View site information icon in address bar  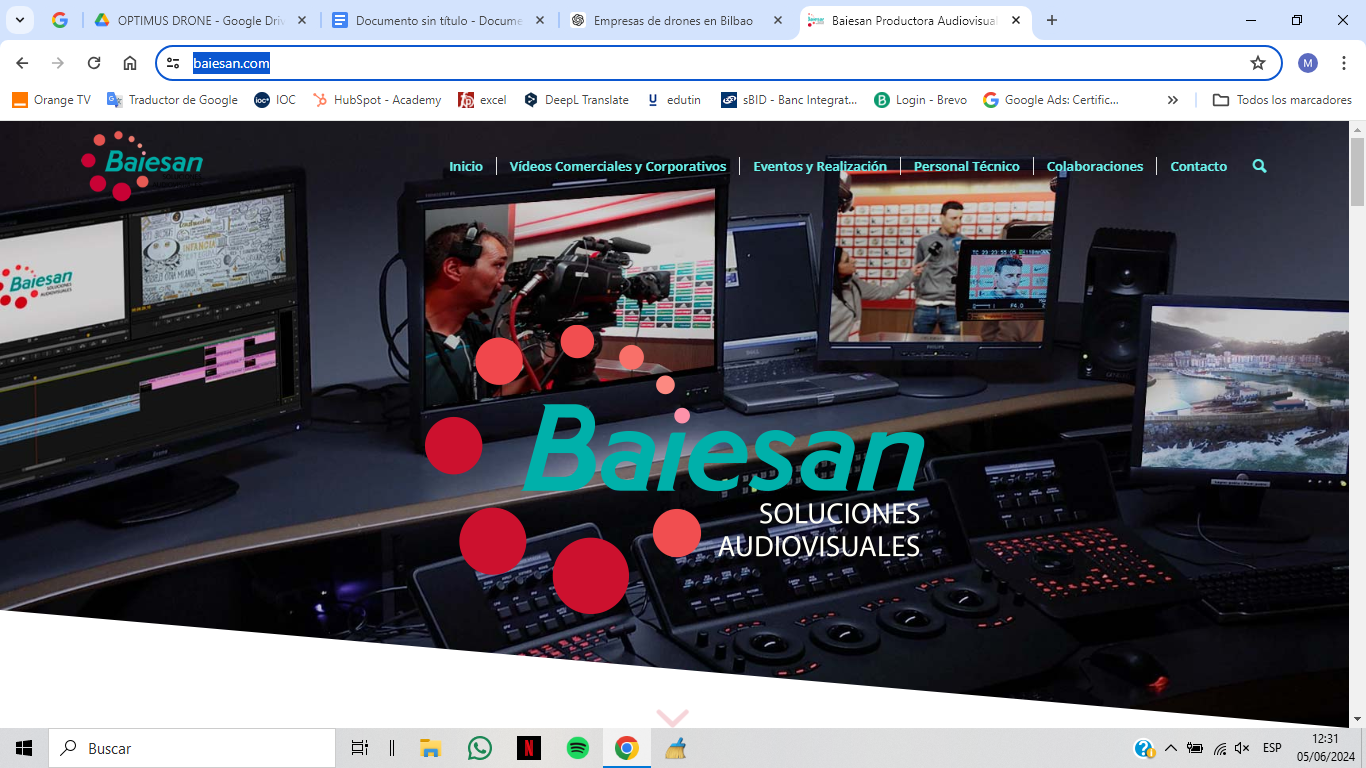coord(174,63)
